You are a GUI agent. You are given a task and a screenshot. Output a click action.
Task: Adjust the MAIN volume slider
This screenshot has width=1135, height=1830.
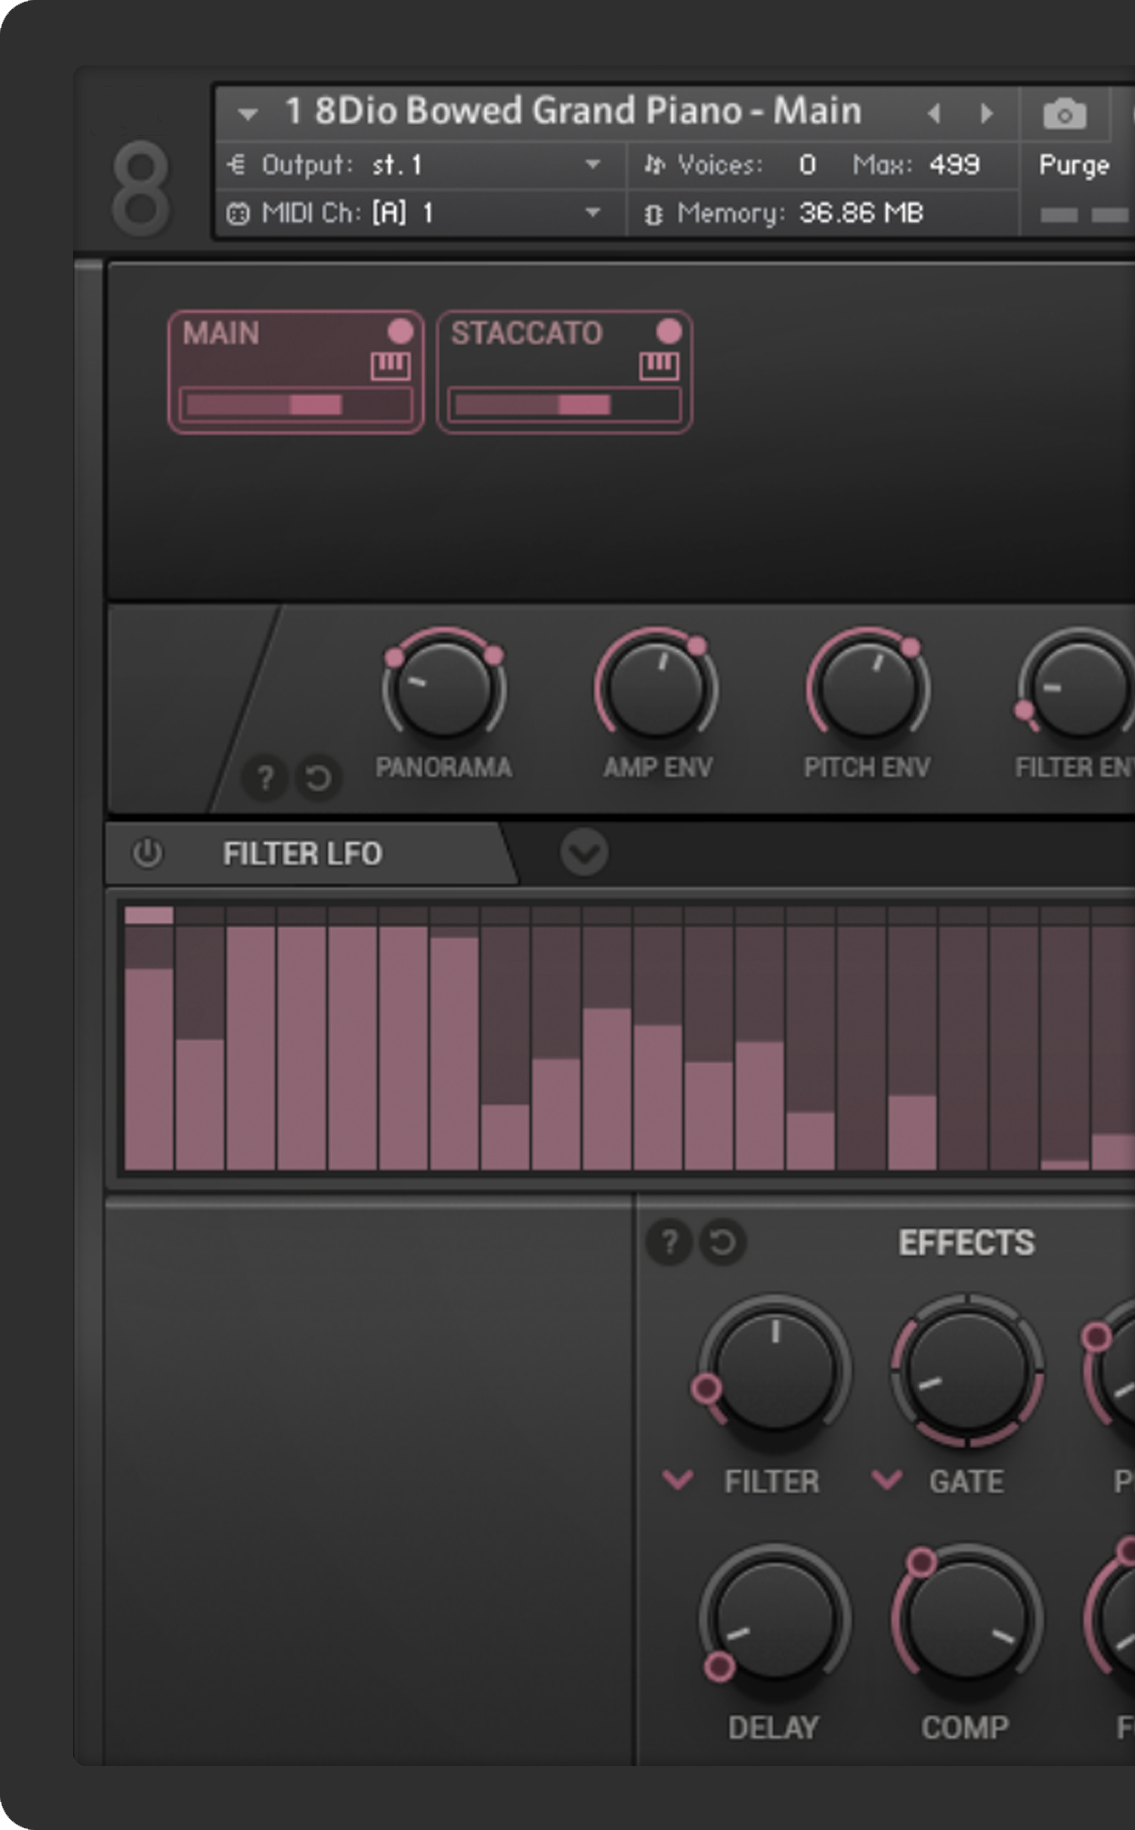click(296, 405)
